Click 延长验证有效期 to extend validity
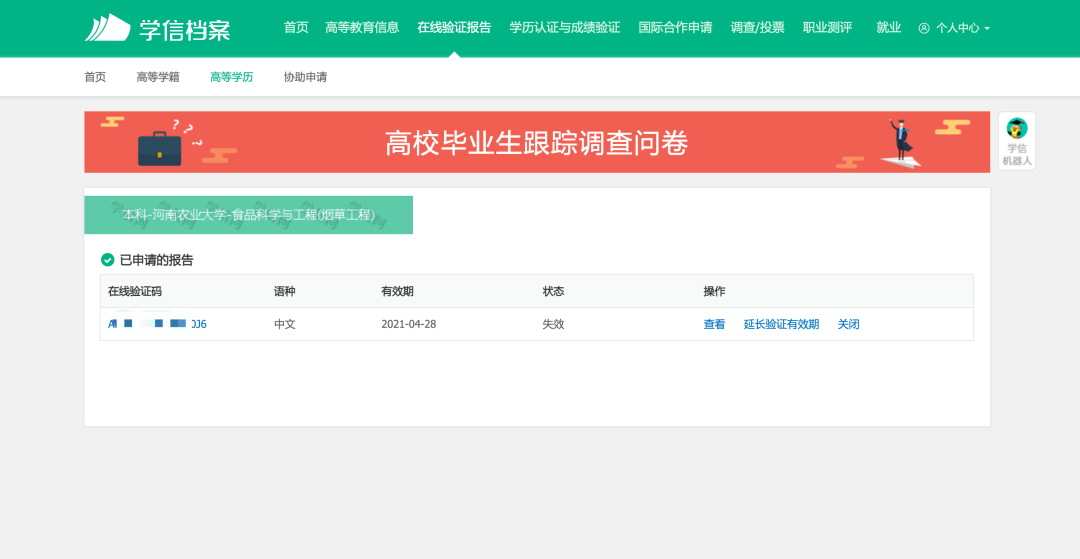The width and height of the screenshot is (1080, 559). (x=781, y=324)
